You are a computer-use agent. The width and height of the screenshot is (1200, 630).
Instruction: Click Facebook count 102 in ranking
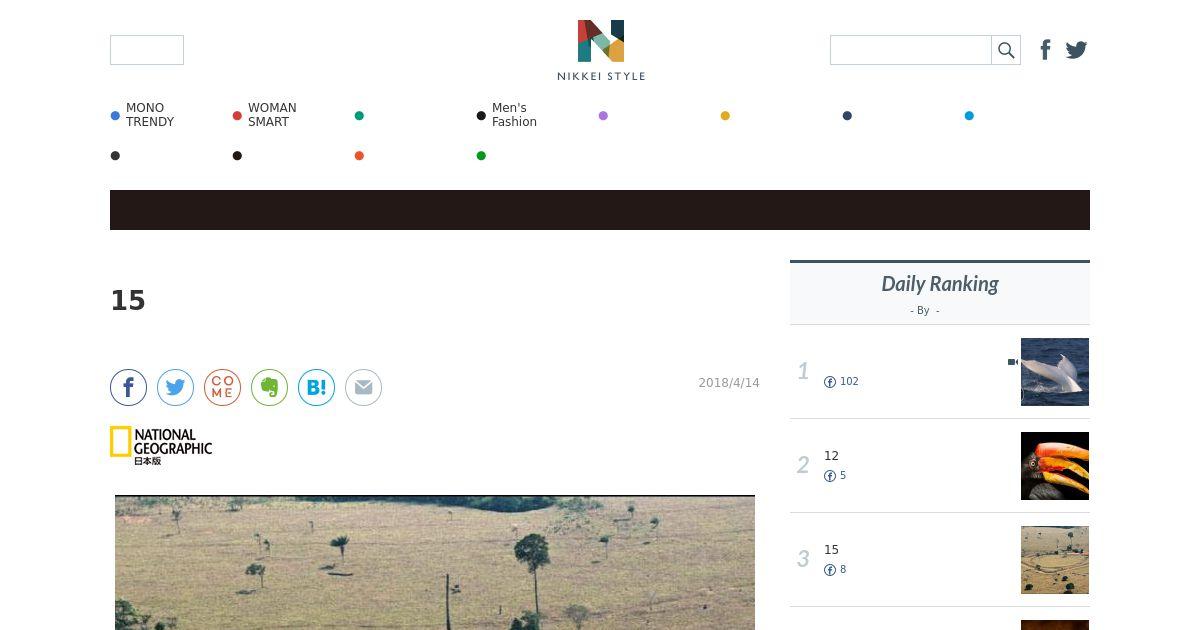click(841, 382)
